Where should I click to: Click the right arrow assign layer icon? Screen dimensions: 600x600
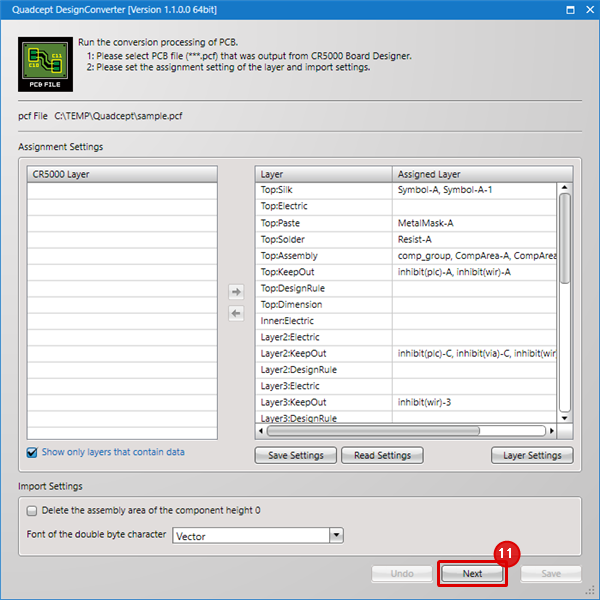coord(236,292)
